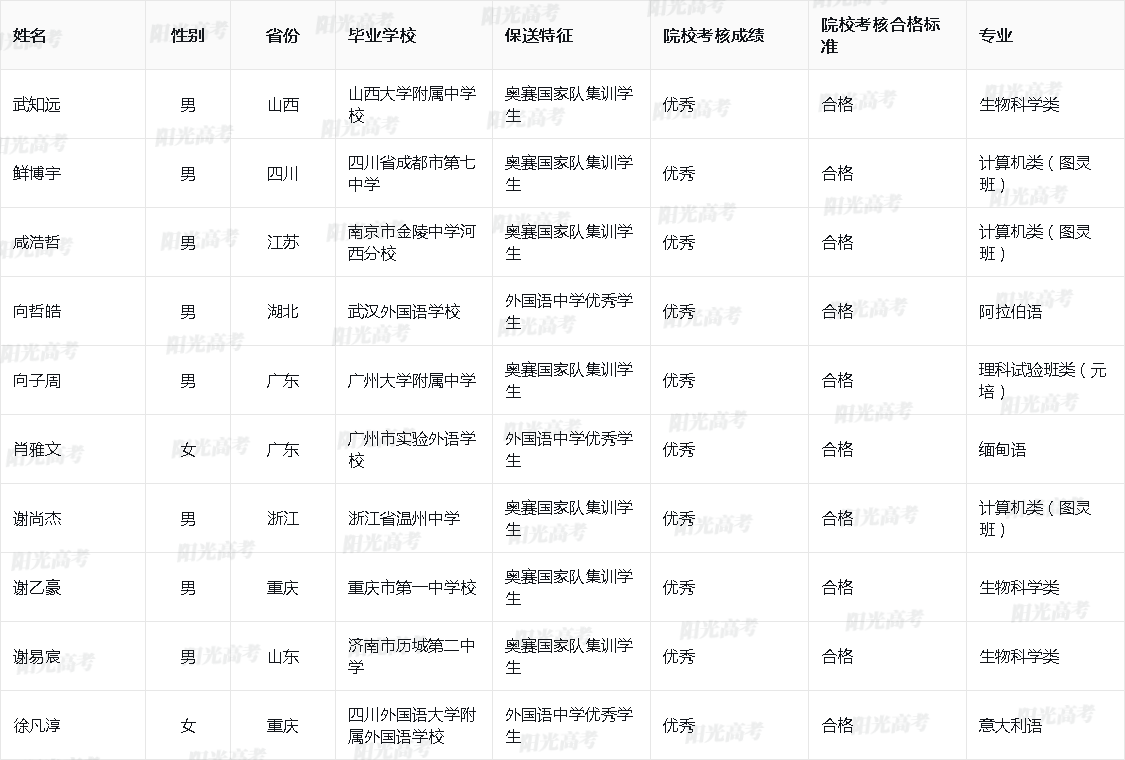
Task: Click province cell 山西
Action: (x=283, y=105)
